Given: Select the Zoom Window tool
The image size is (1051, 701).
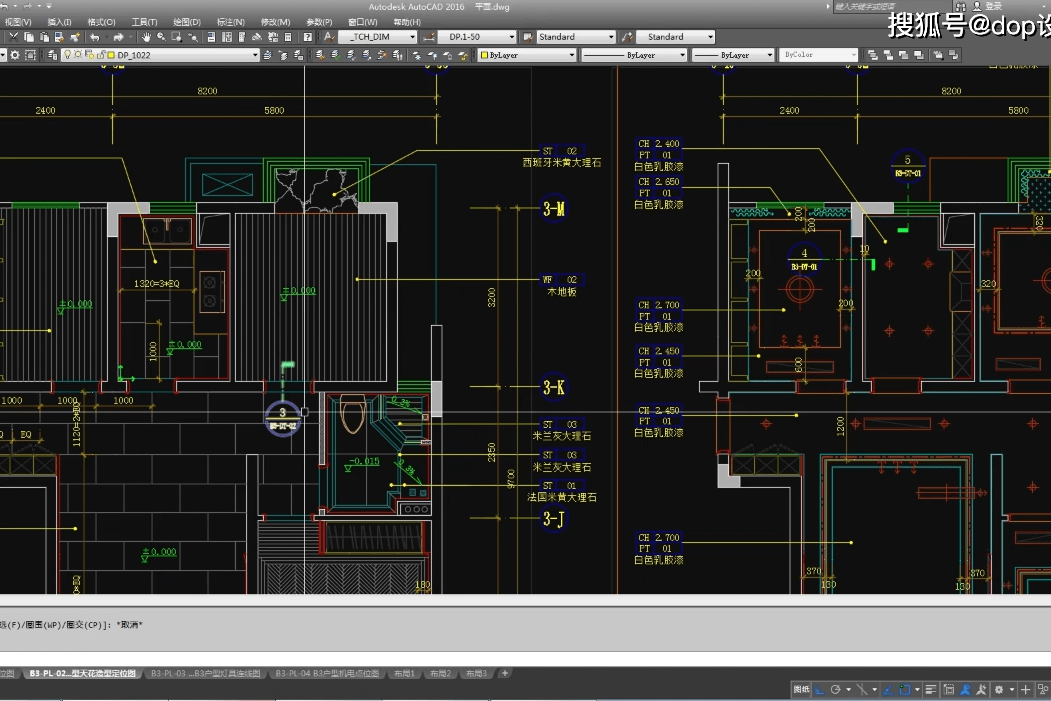Looking at the screenshot, I should pos(177,38).
